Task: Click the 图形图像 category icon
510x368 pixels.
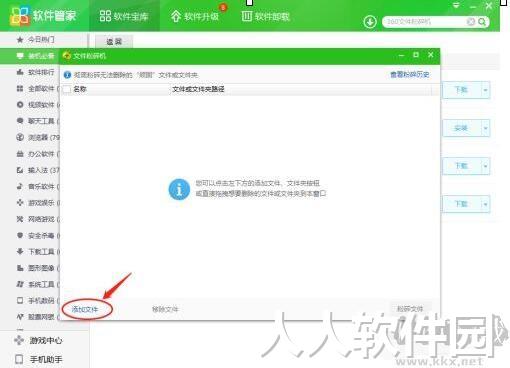Action: pos(20,268)
